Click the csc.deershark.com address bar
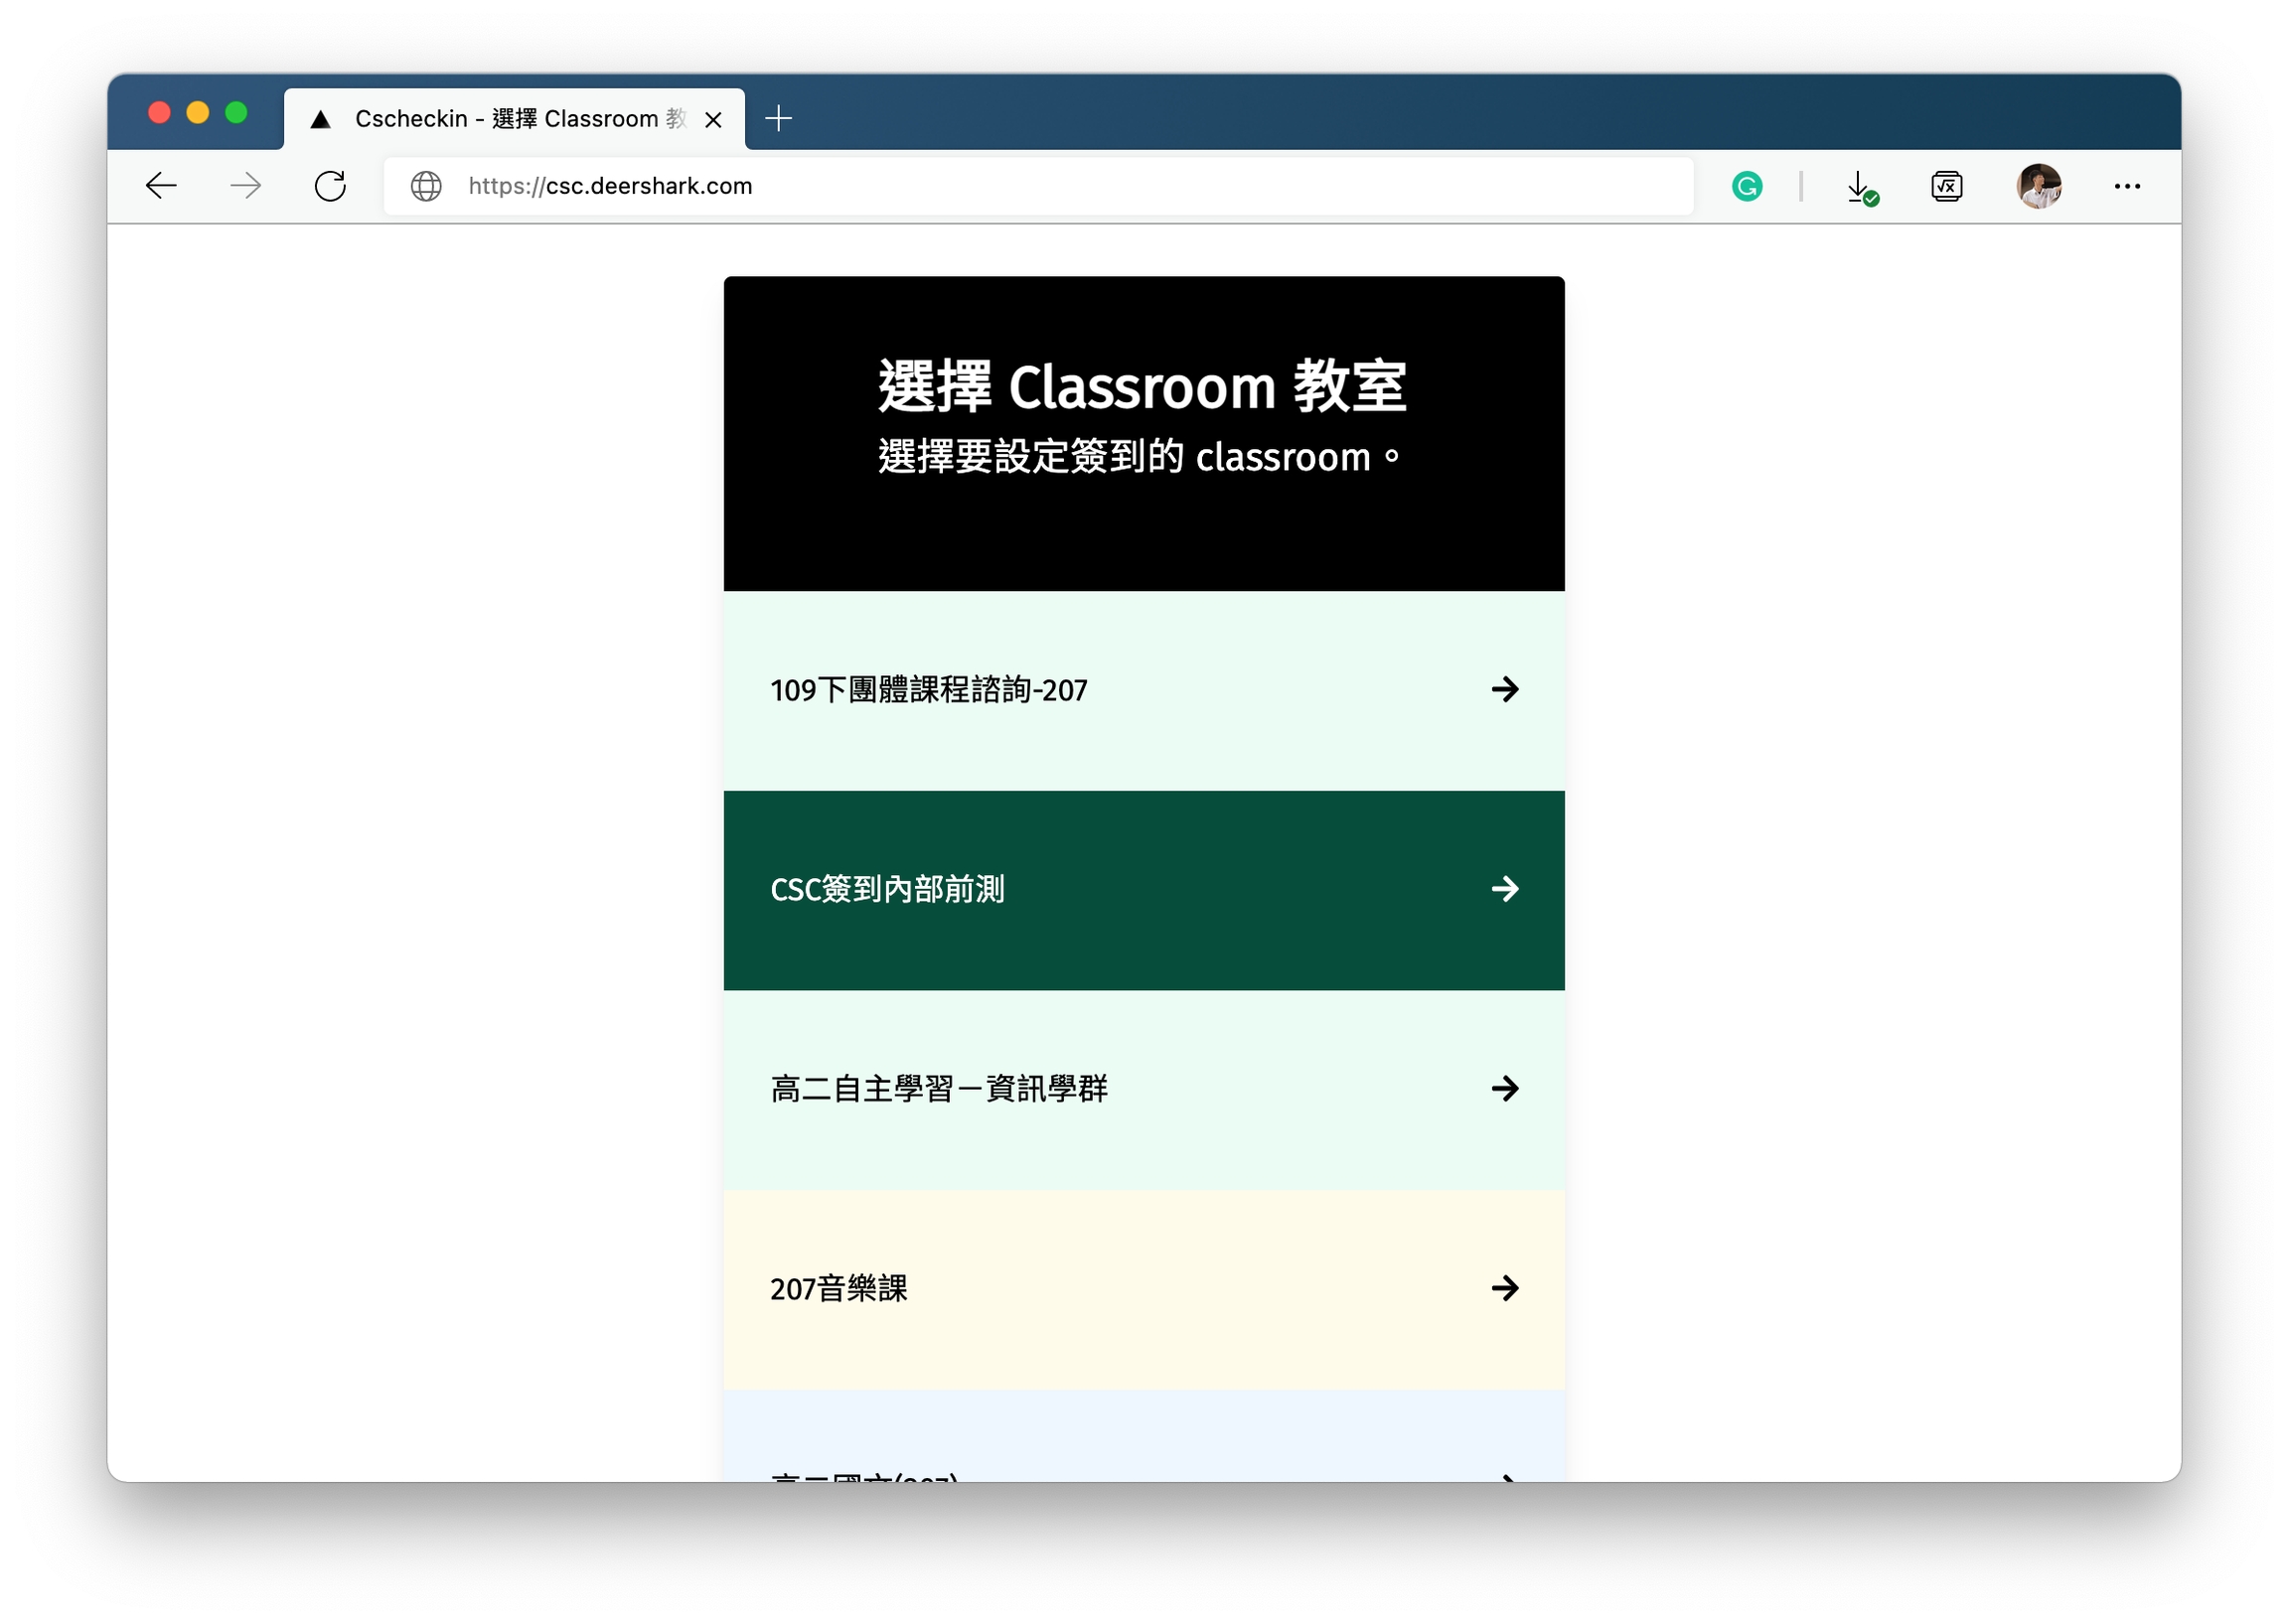Viewport: 2289px width, 1624px height. pyautogui.click(x=1000, y=186)
